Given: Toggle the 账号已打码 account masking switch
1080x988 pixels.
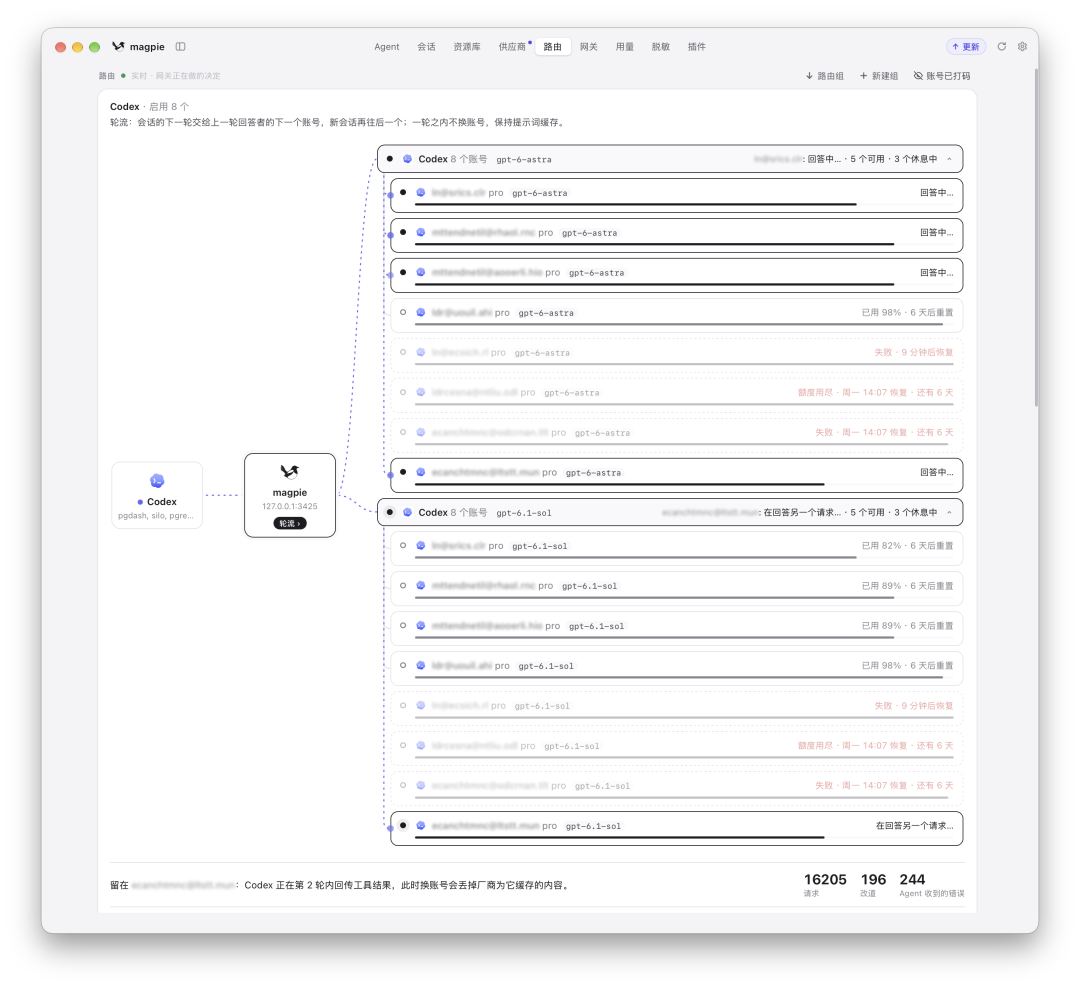Looking at the screenshot, I should pos(942,76).
